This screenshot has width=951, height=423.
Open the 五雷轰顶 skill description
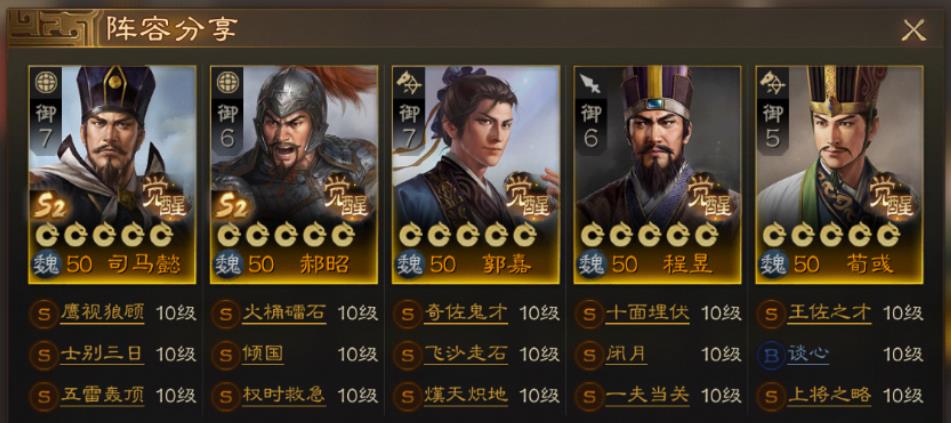click(102, 396)
